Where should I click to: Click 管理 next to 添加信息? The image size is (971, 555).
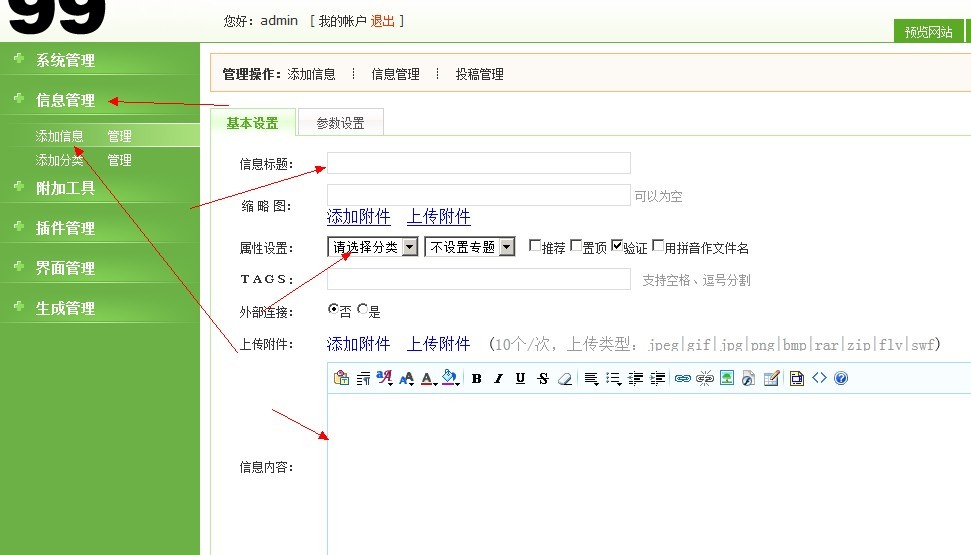coord(120,136)
